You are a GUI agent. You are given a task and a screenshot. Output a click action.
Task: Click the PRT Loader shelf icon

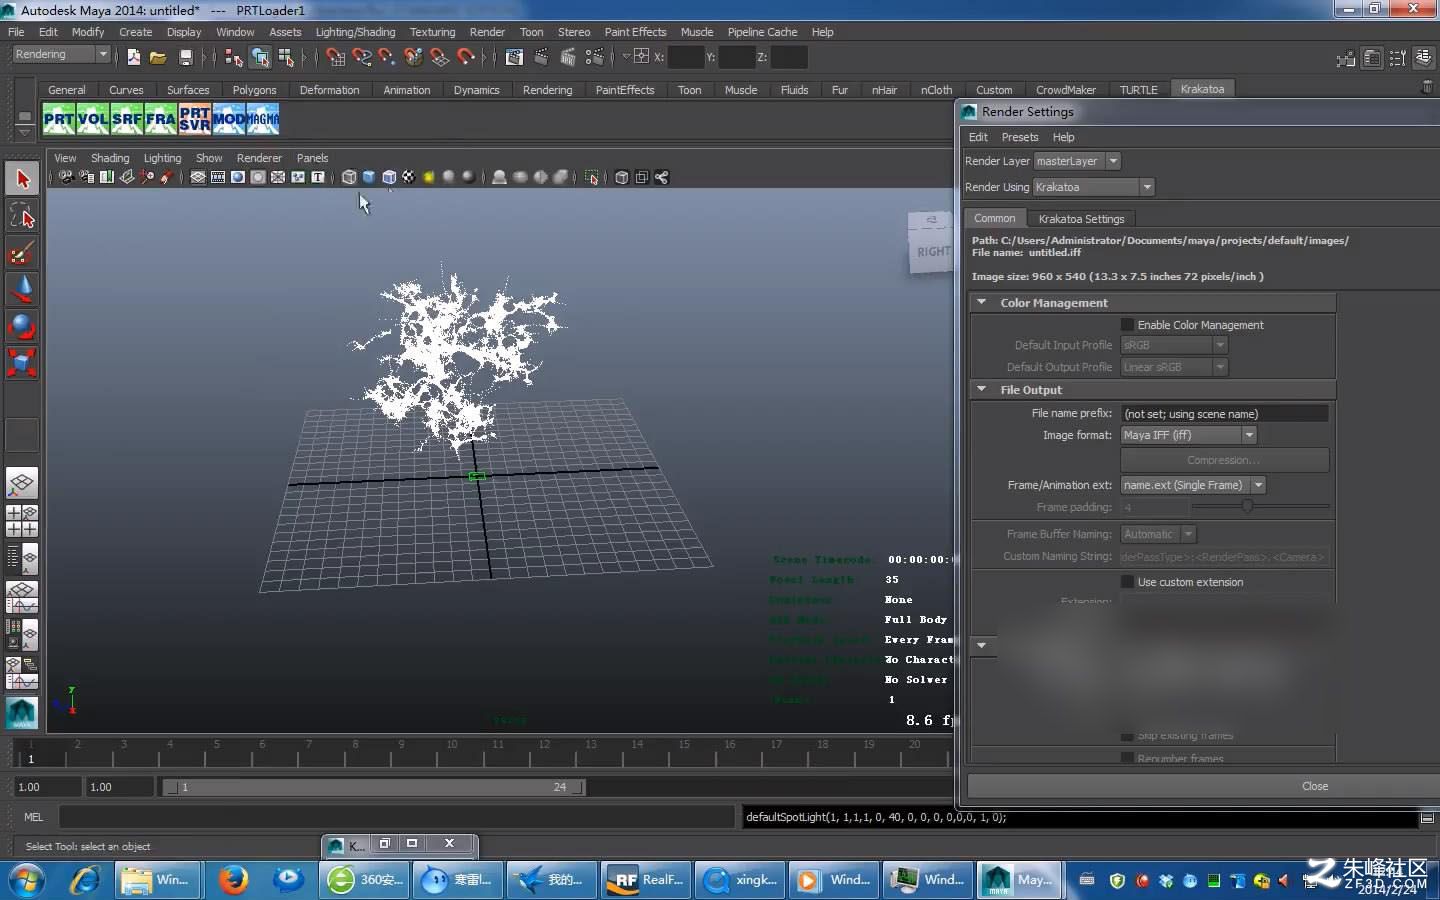59,119
